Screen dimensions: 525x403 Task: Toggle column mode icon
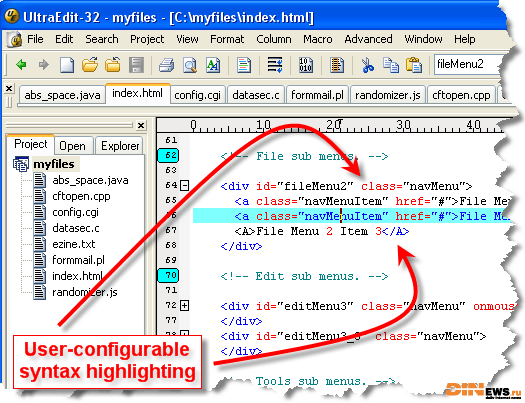pyautogui.click(x=336, y=65)
